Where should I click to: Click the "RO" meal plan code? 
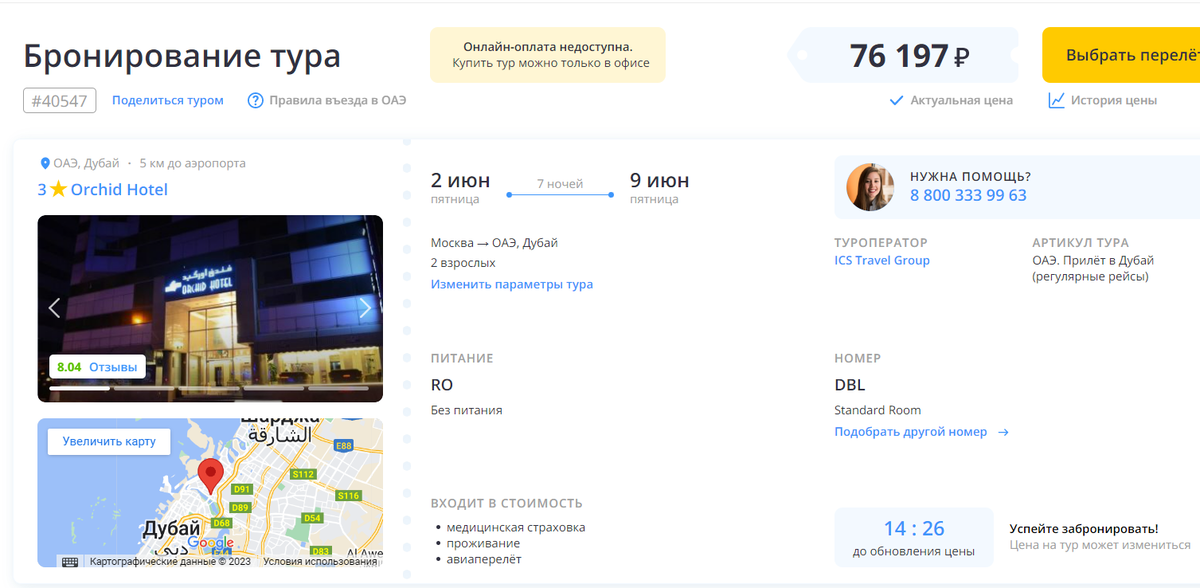tap(442, 385)
